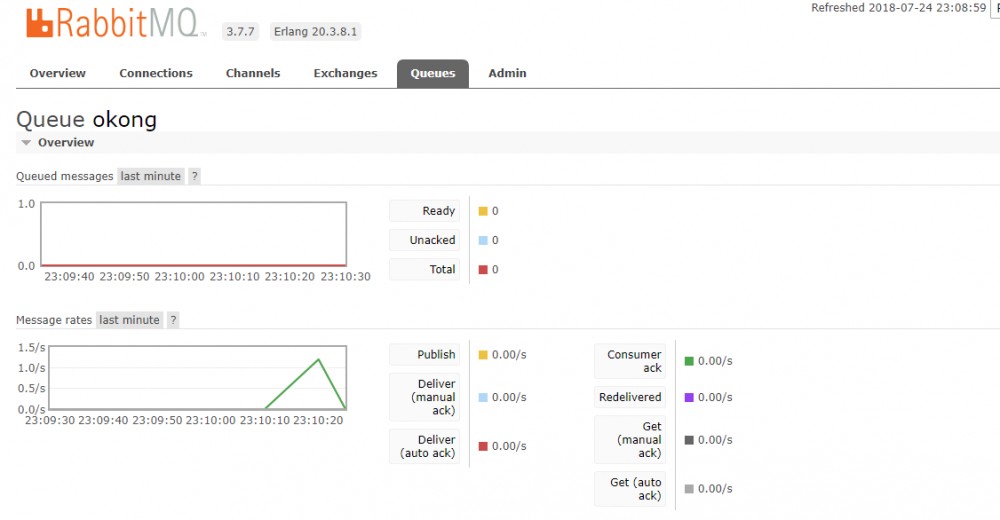Switch to the Connections tab
Screen dimensions: 1000x520
coord(156,73)
